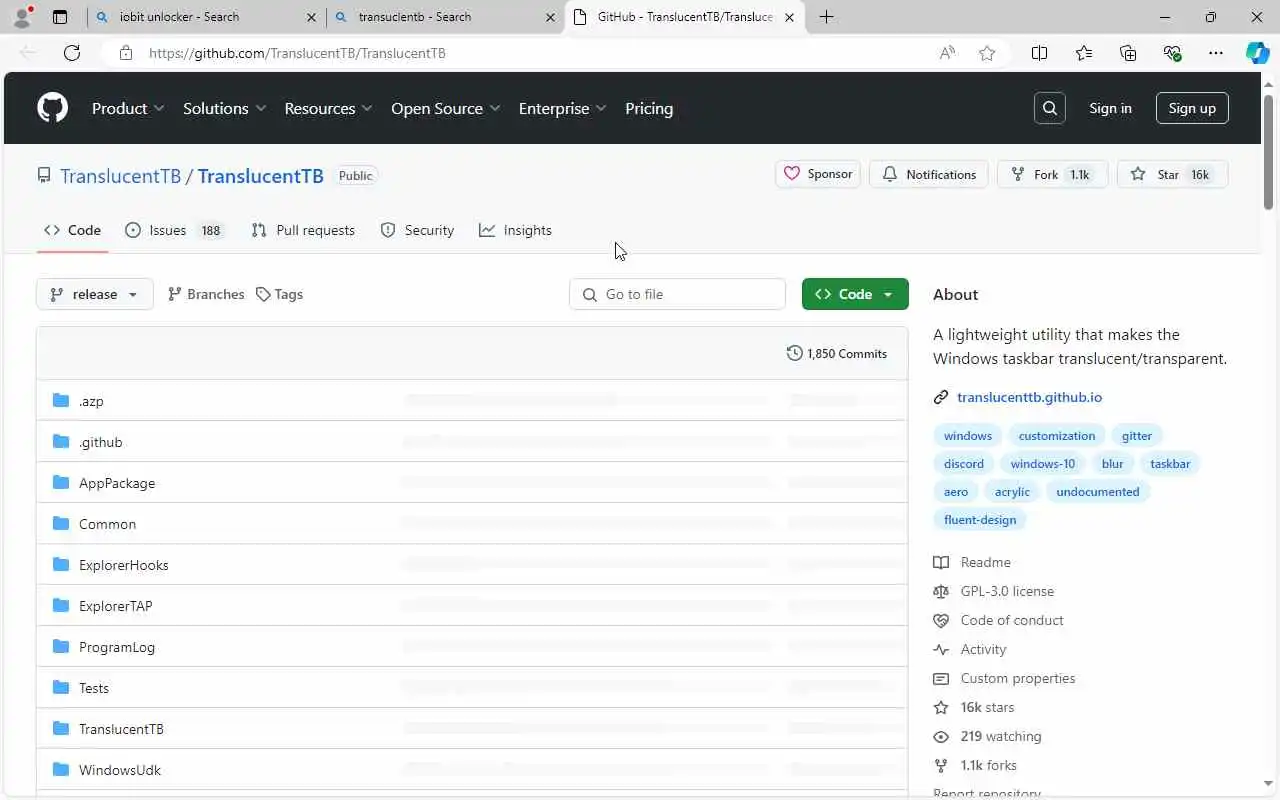The height and width of the screenshot is (800, 1280).
Task: Click the Activity pulse icon
Action: click(x=940, y=649)
